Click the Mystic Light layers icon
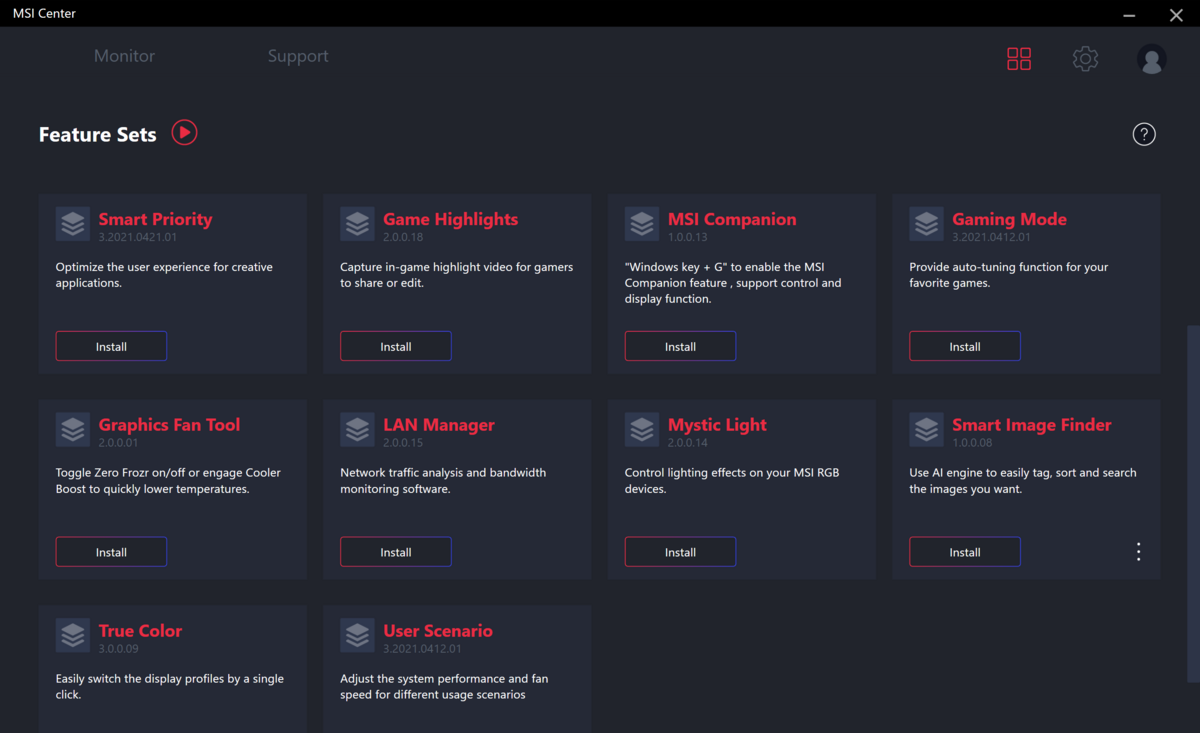 [x=642, y=430]
